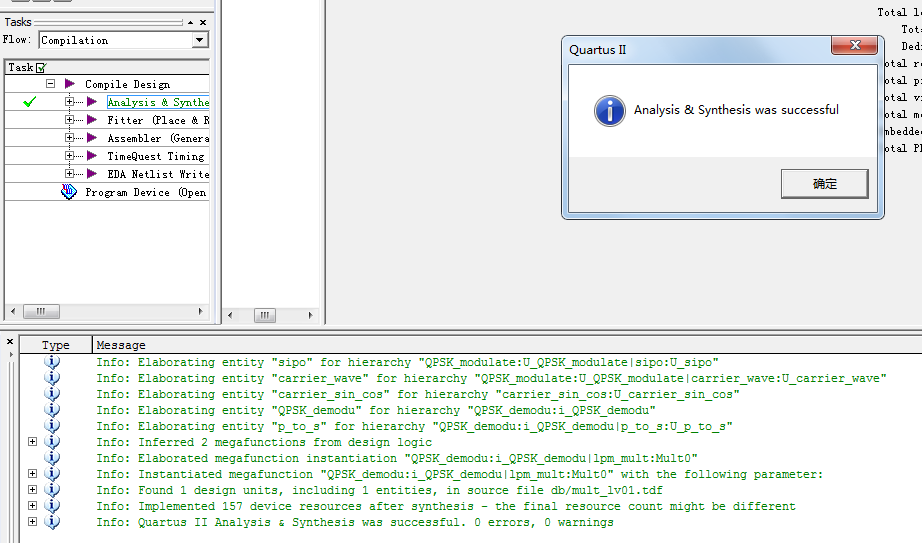Select the 'Elaborating entity "p_to_s"' message text
Viewport: 922px width, 543px height.
tap(415, 426)
